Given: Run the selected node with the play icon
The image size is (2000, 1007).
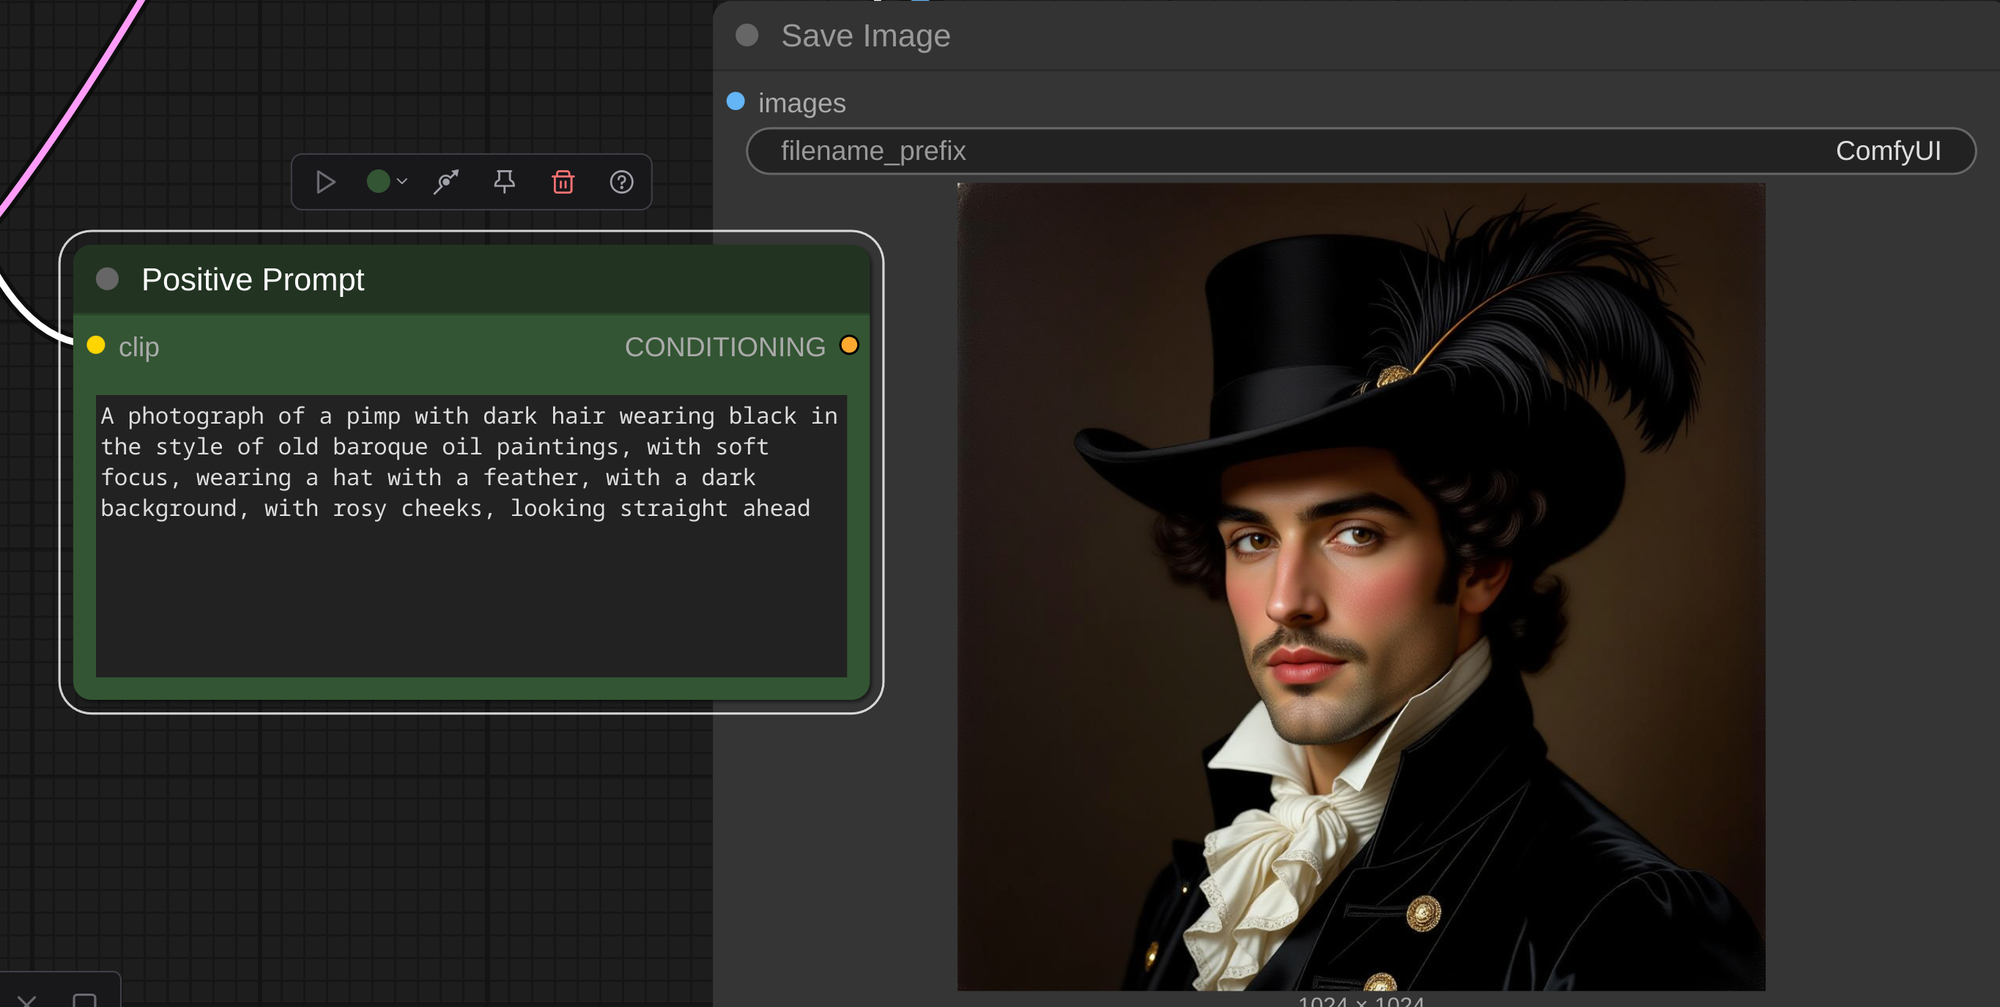Looking at the screenshot, I should pyautogui.click(x=325, y=182).
